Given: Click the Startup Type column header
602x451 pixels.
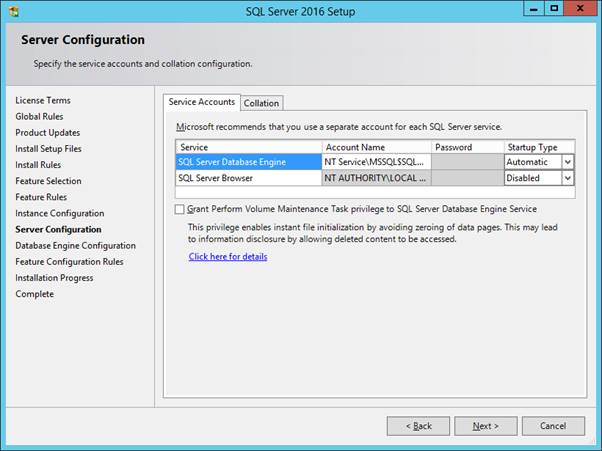Looking at the screenshot, I should coord(539,147).
